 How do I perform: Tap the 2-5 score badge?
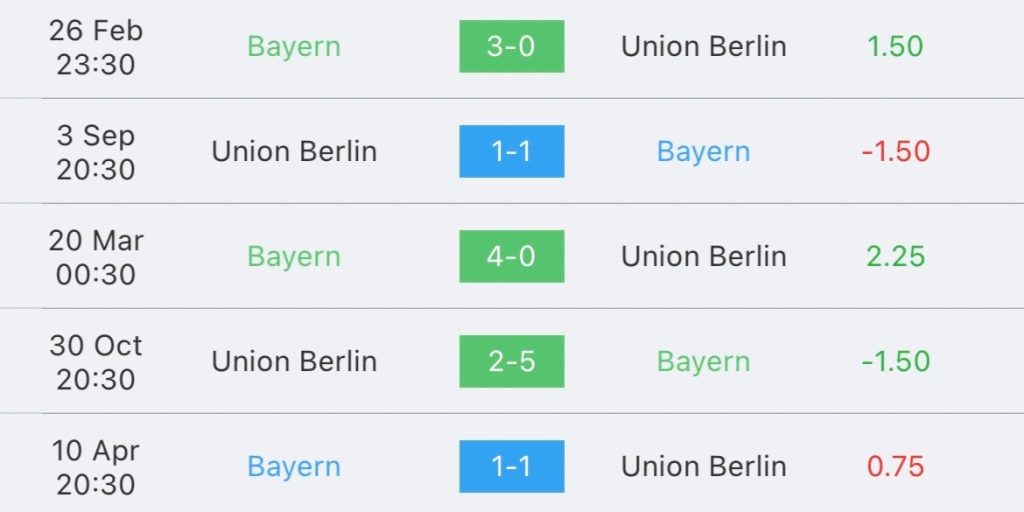click(x=511, y=361)
